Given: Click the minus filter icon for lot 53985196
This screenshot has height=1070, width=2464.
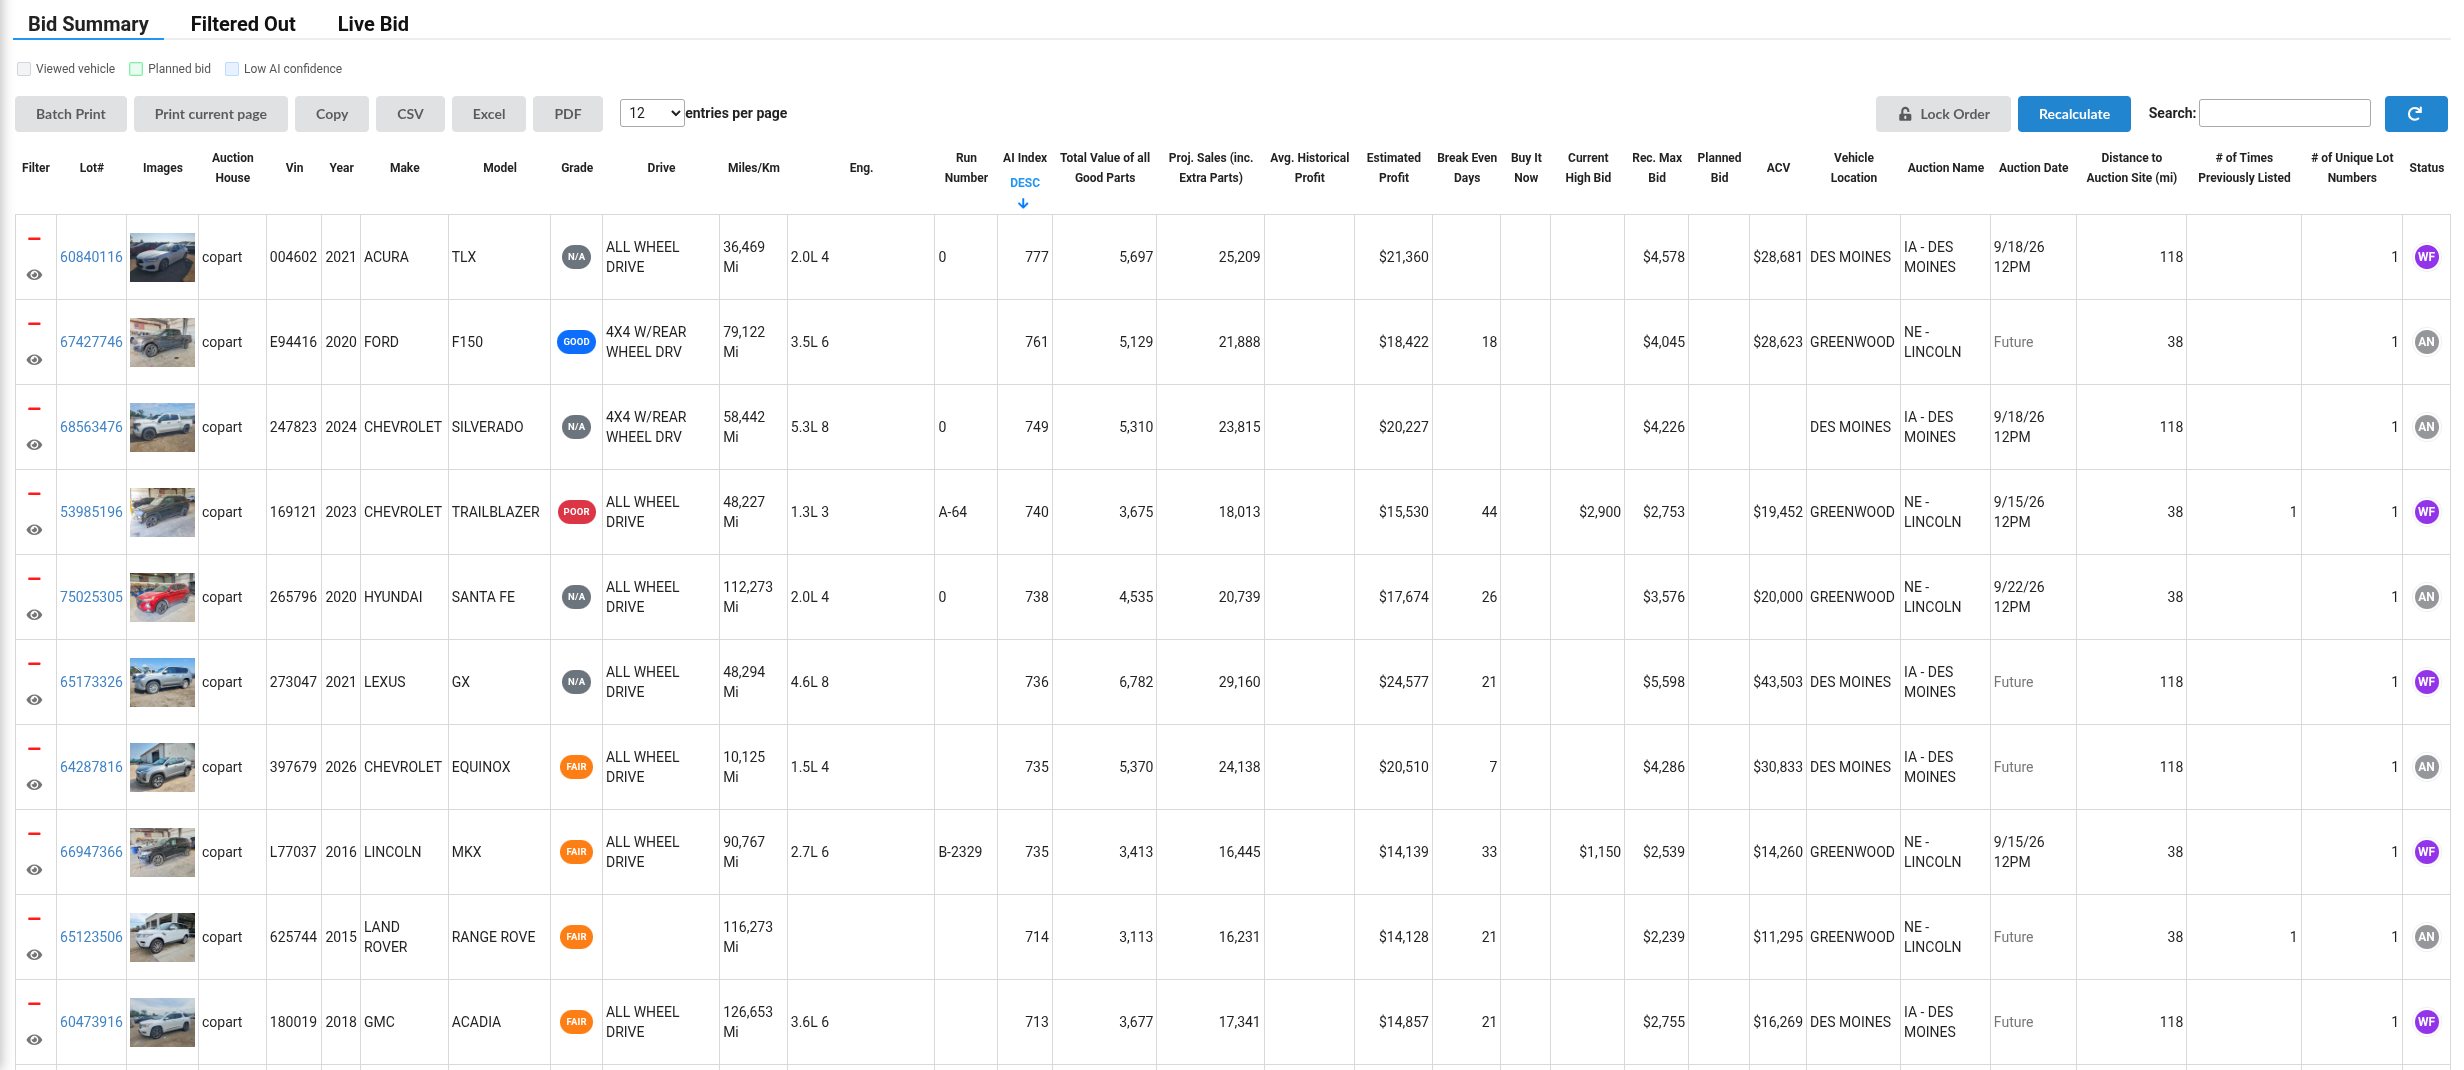Looking at the screenshot, I should [34, 494].
